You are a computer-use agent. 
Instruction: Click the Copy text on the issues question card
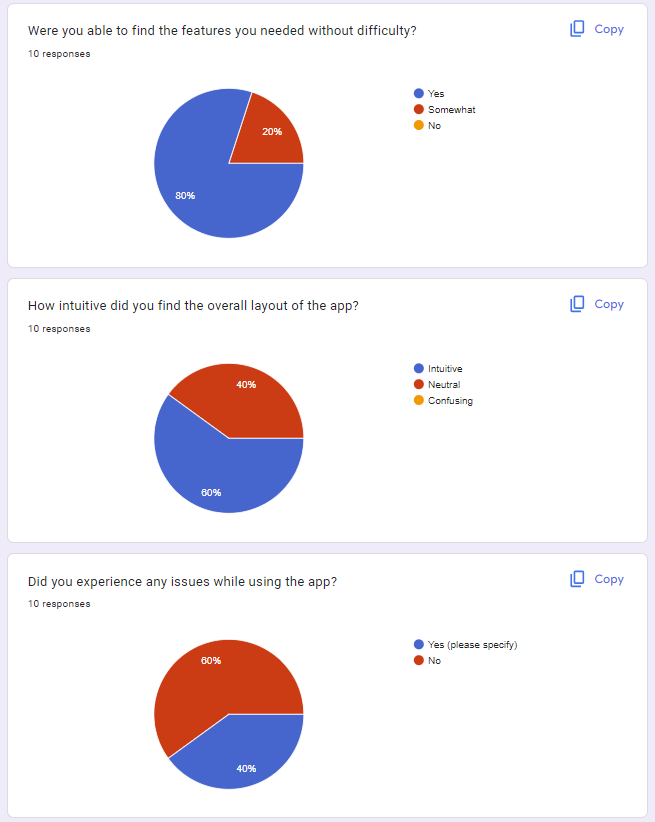point(609,579)
